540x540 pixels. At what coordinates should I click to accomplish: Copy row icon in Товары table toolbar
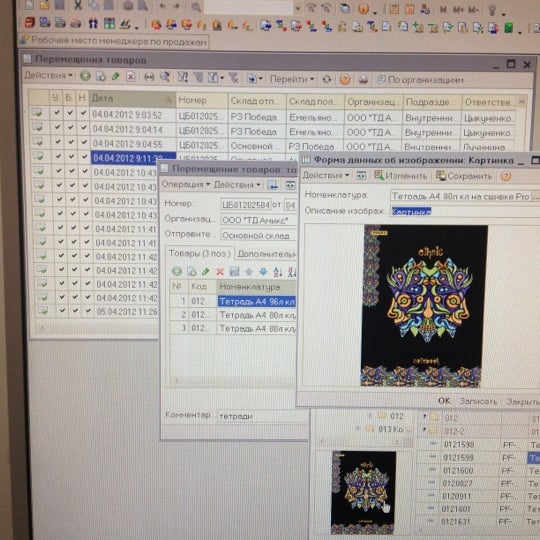[191, 272]
